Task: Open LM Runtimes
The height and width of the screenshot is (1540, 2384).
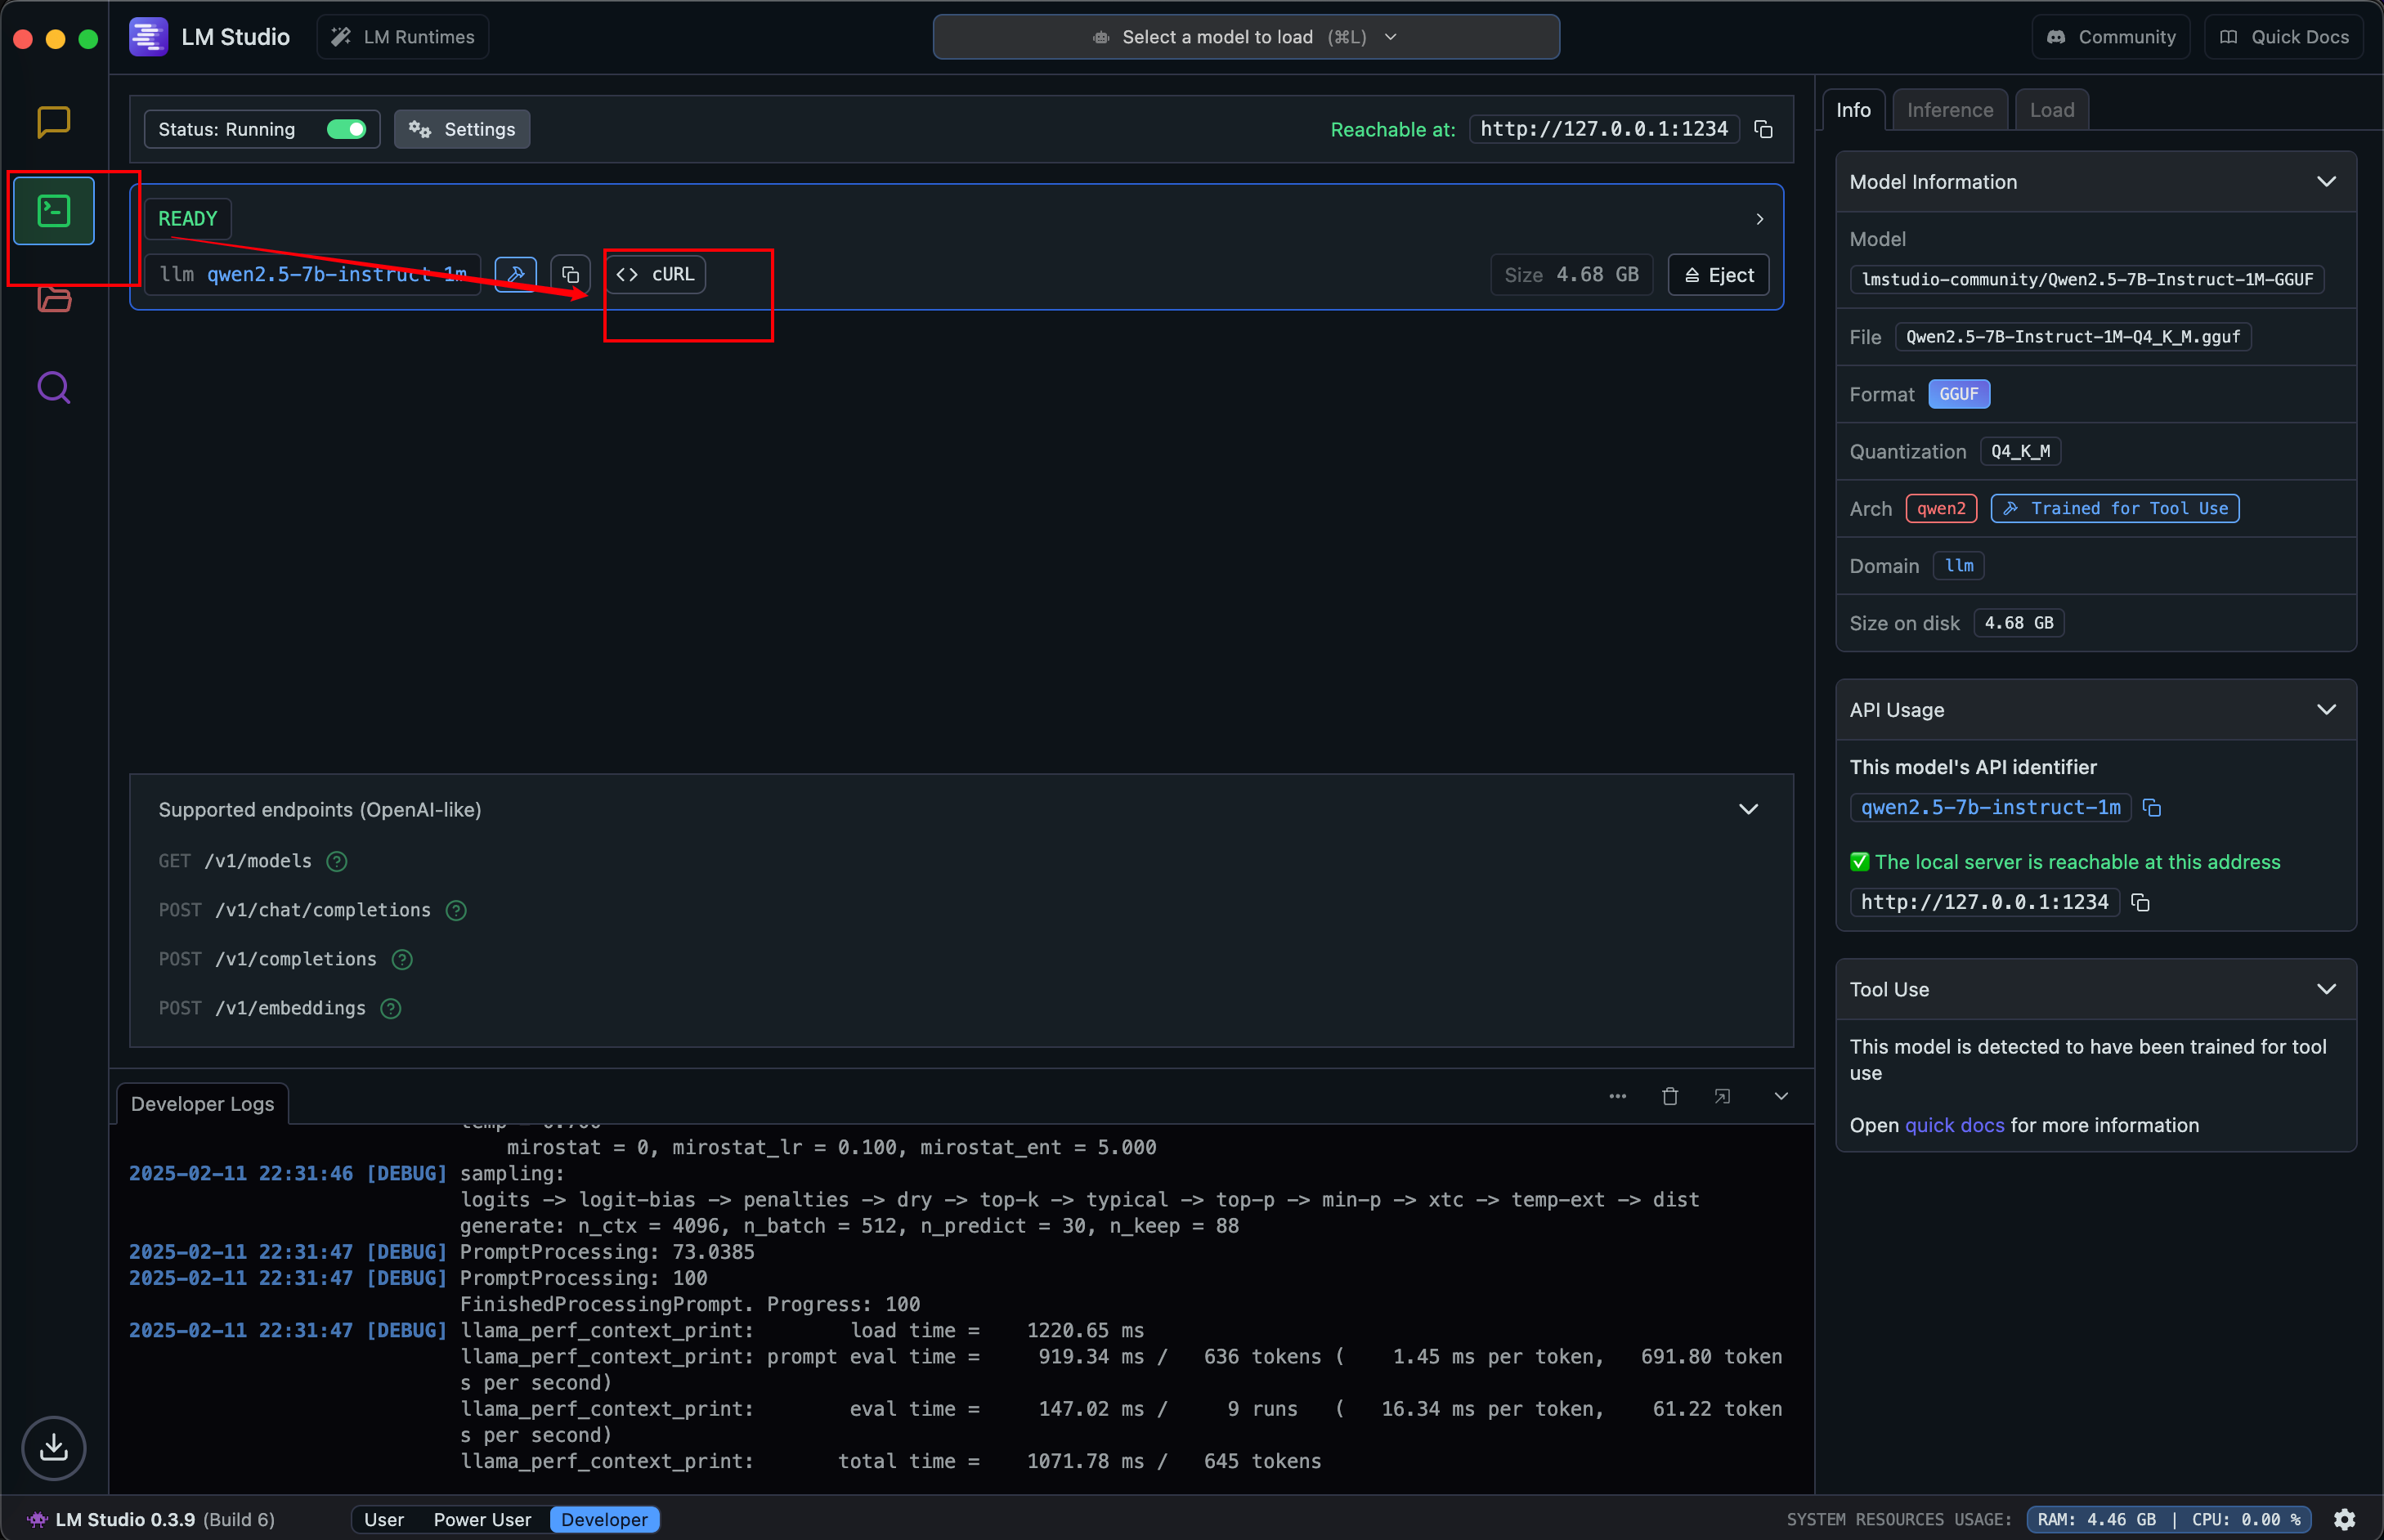Action: coord(403,37)
